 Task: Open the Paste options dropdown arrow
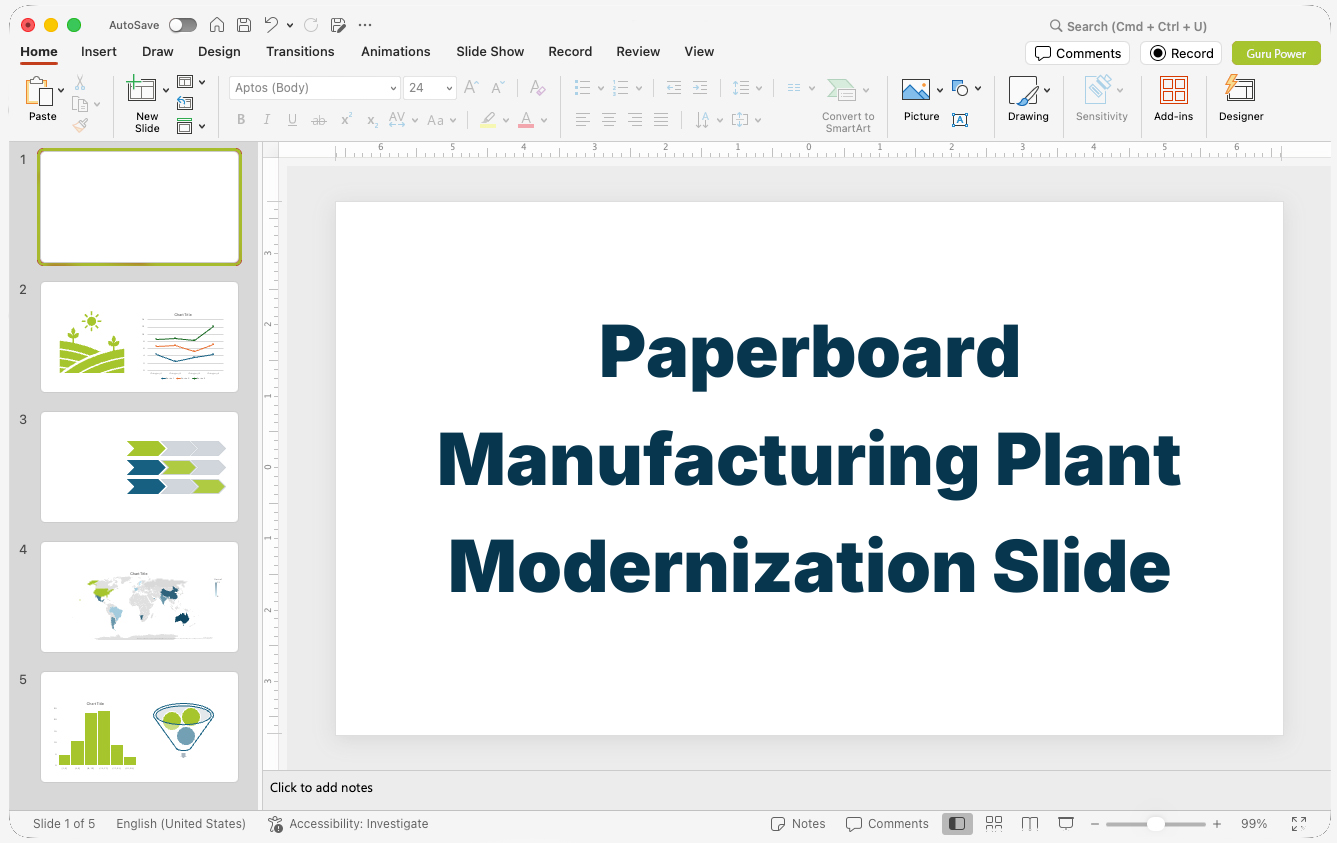point(61,90)
